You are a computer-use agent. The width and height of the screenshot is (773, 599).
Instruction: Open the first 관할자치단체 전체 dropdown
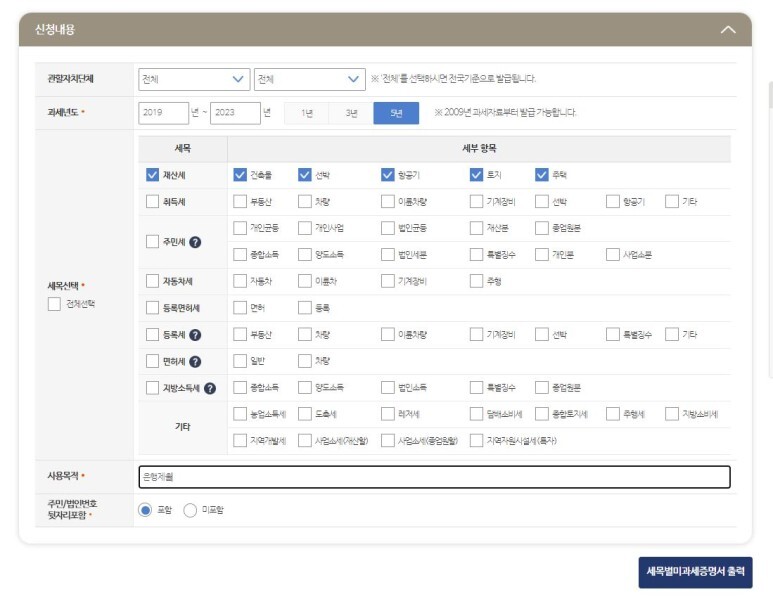[194, 79]
